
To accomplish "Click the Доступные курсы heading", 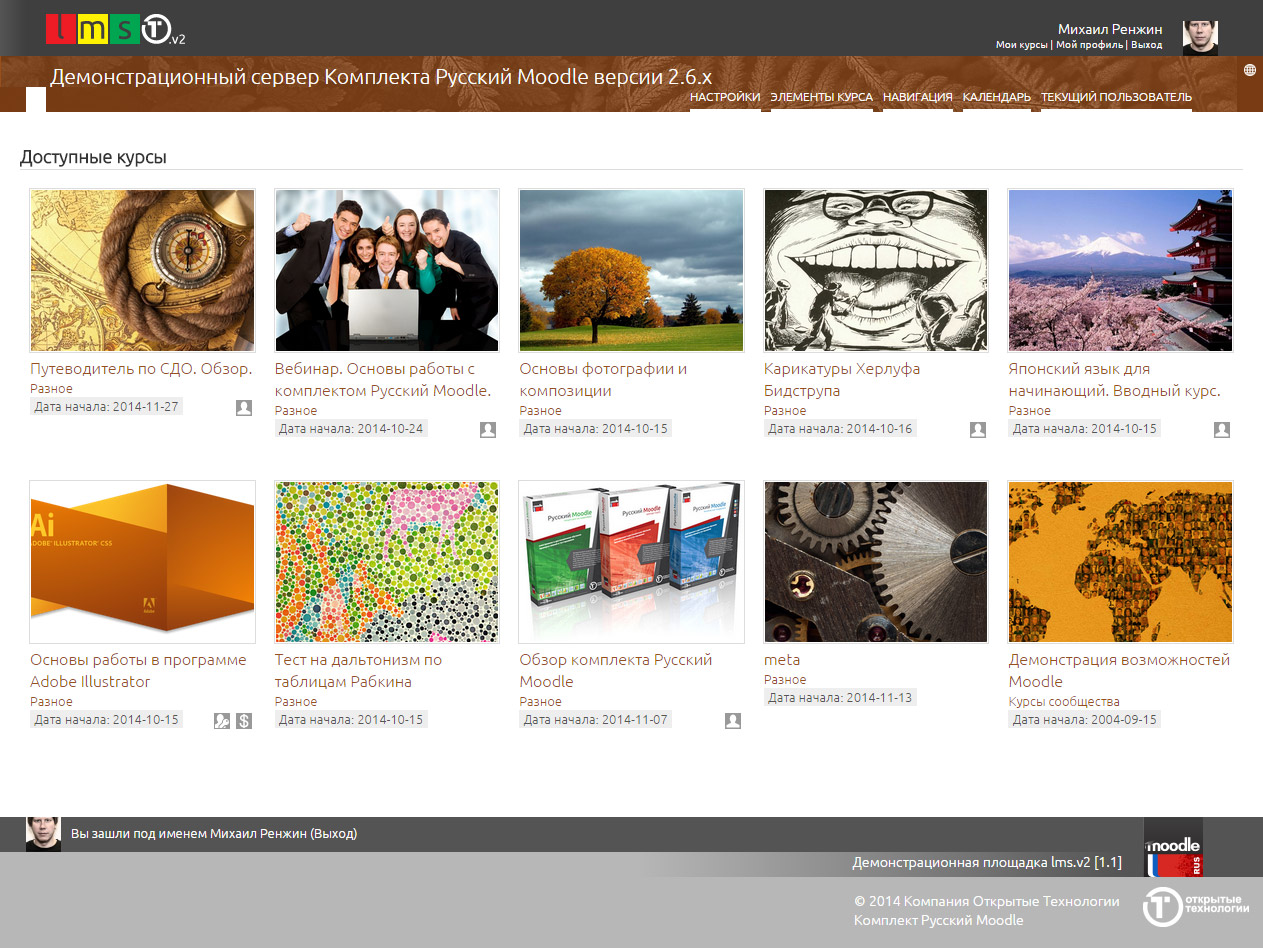I will click(x=93, y=157).
